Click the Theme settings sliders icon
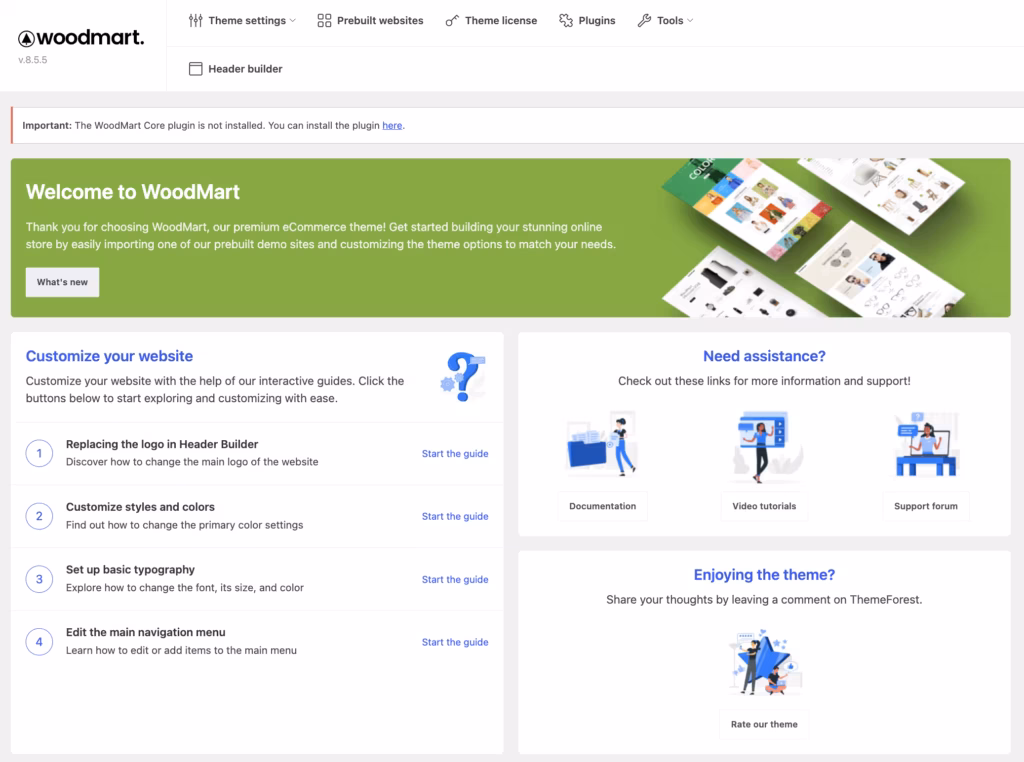The height and width of the screenshot is (762, 1024). pyautogui.click(x=195, y=20)
